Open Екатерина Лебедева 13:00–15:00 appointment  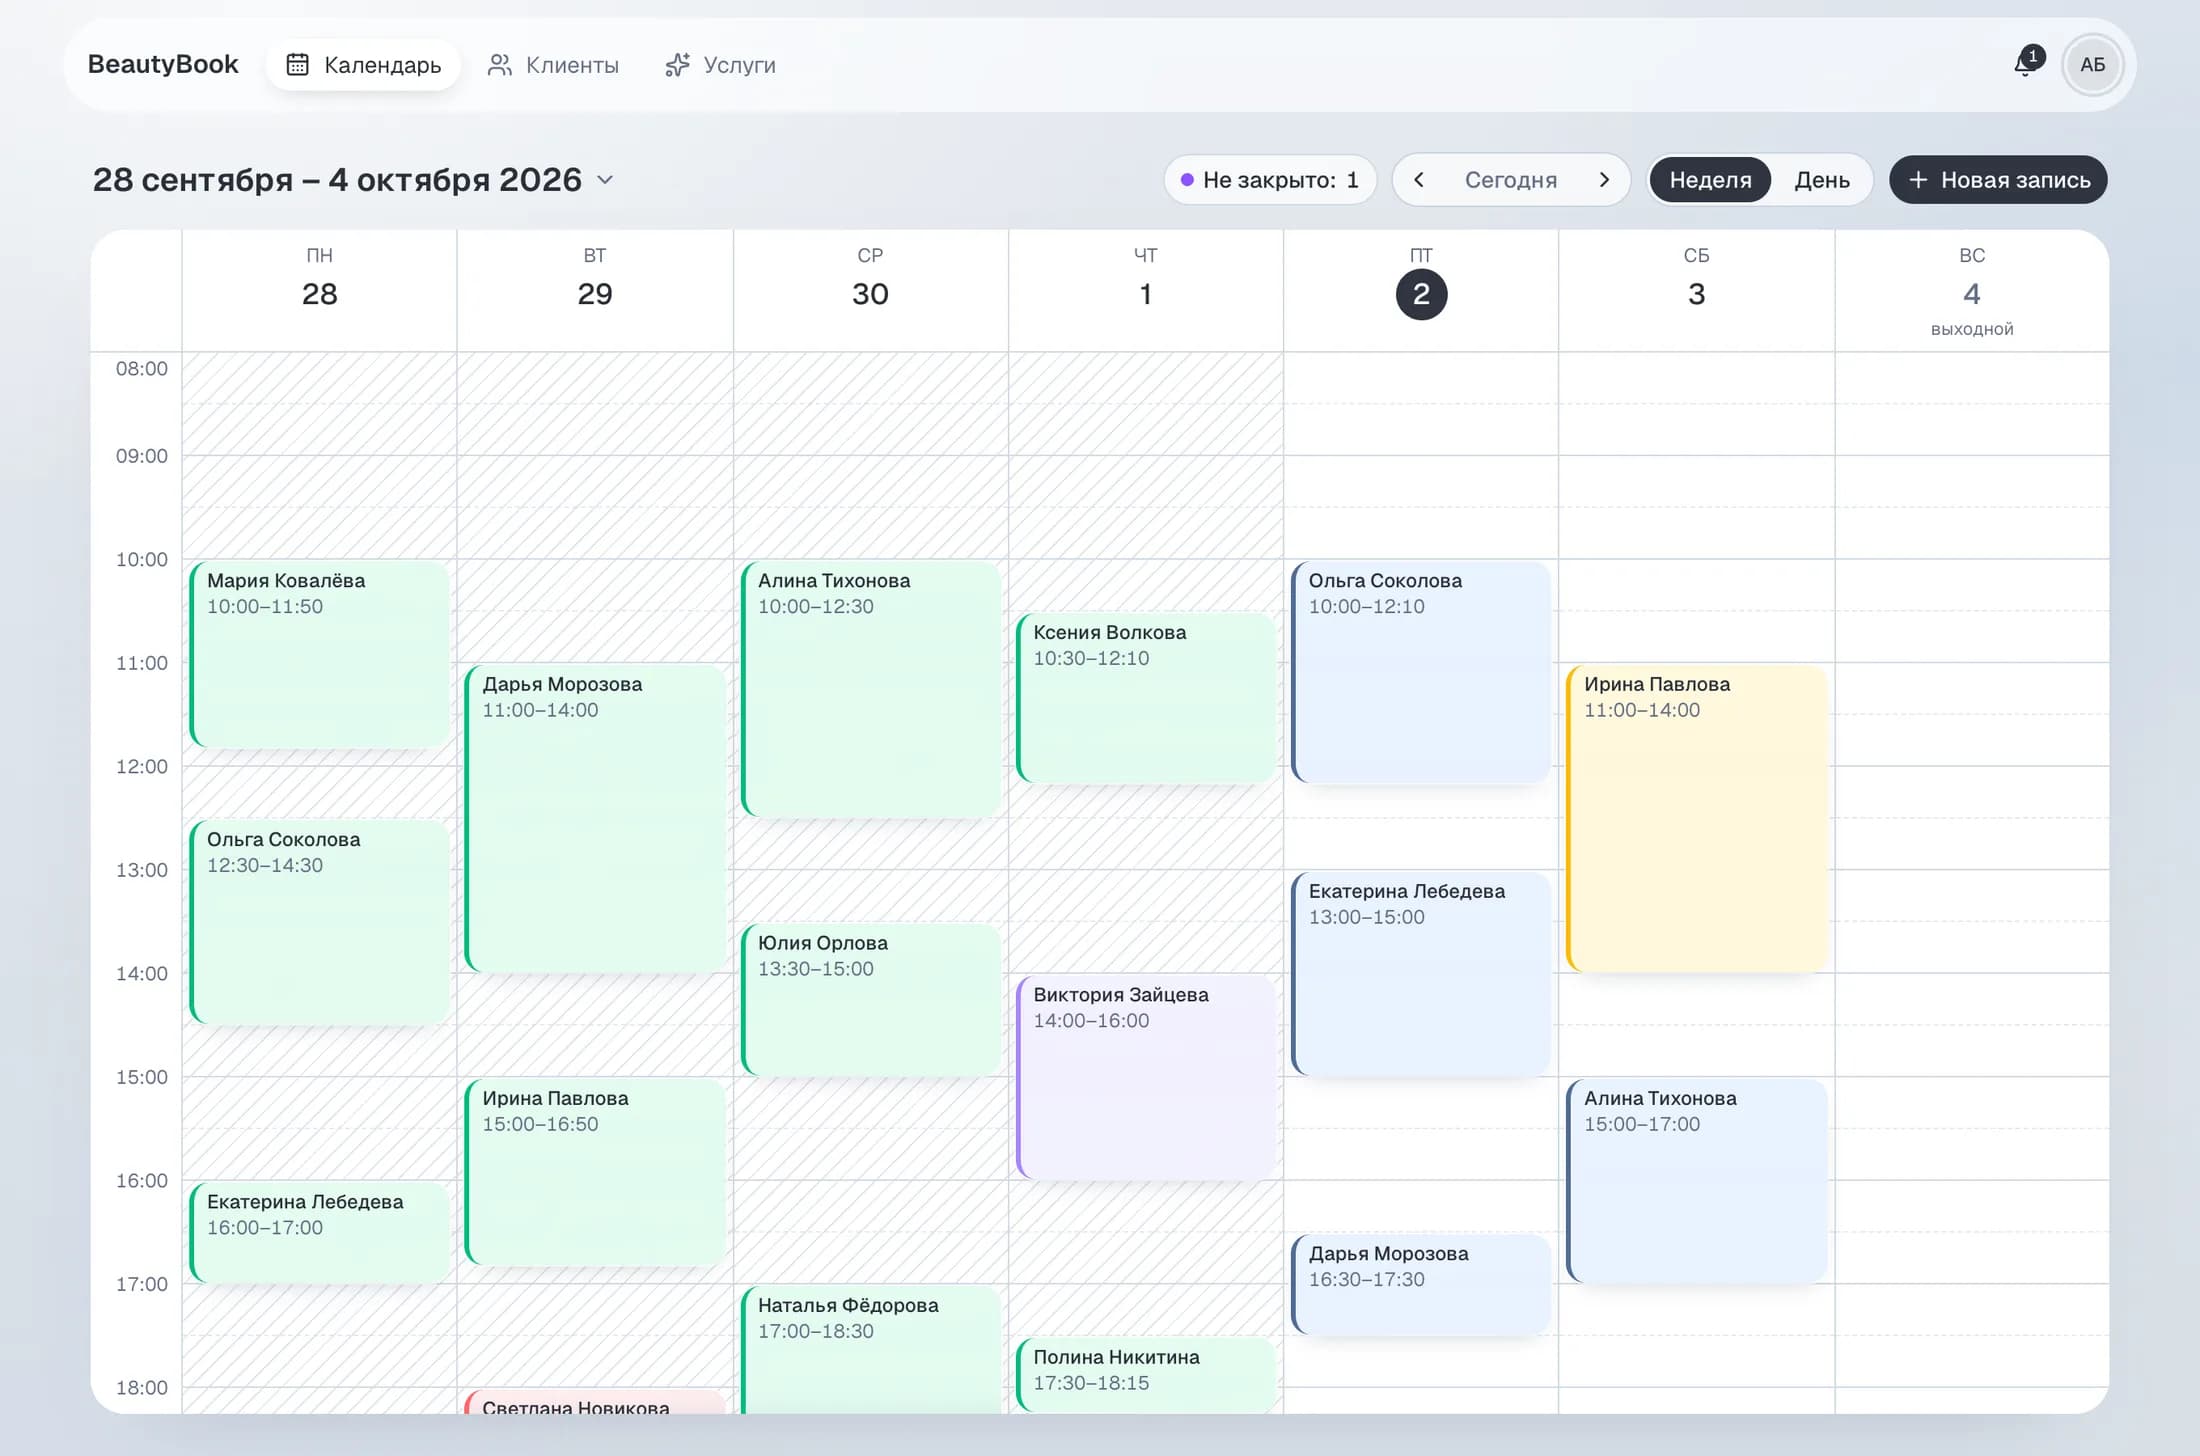pyautogui.click(x=1421, y=974)
